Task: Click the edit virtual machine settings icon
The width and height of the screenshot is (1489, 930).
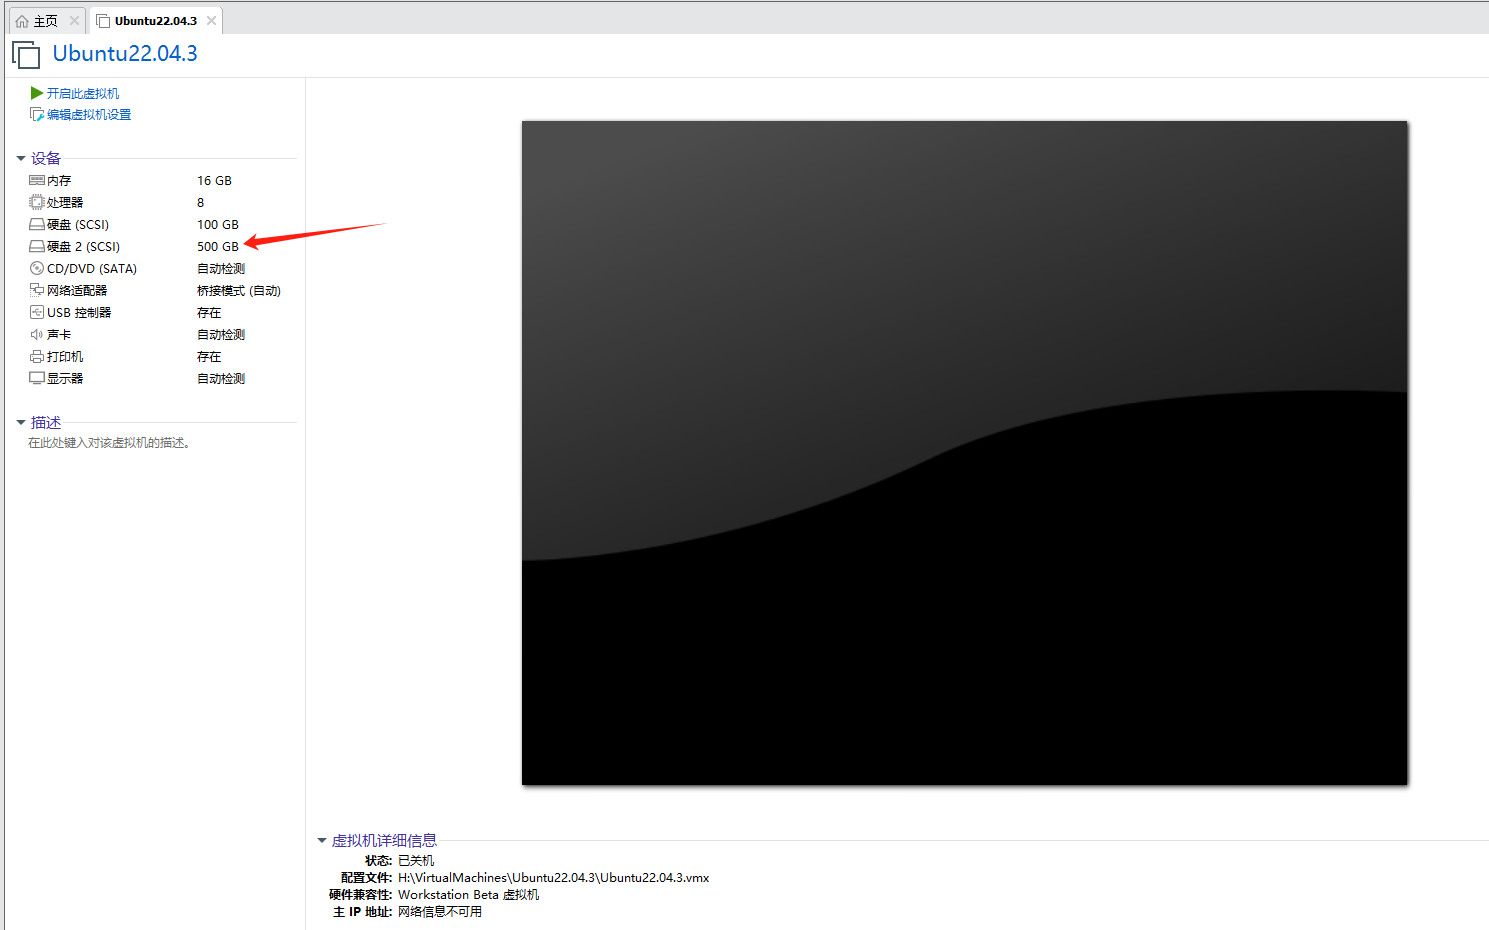Action: (37, 115)
